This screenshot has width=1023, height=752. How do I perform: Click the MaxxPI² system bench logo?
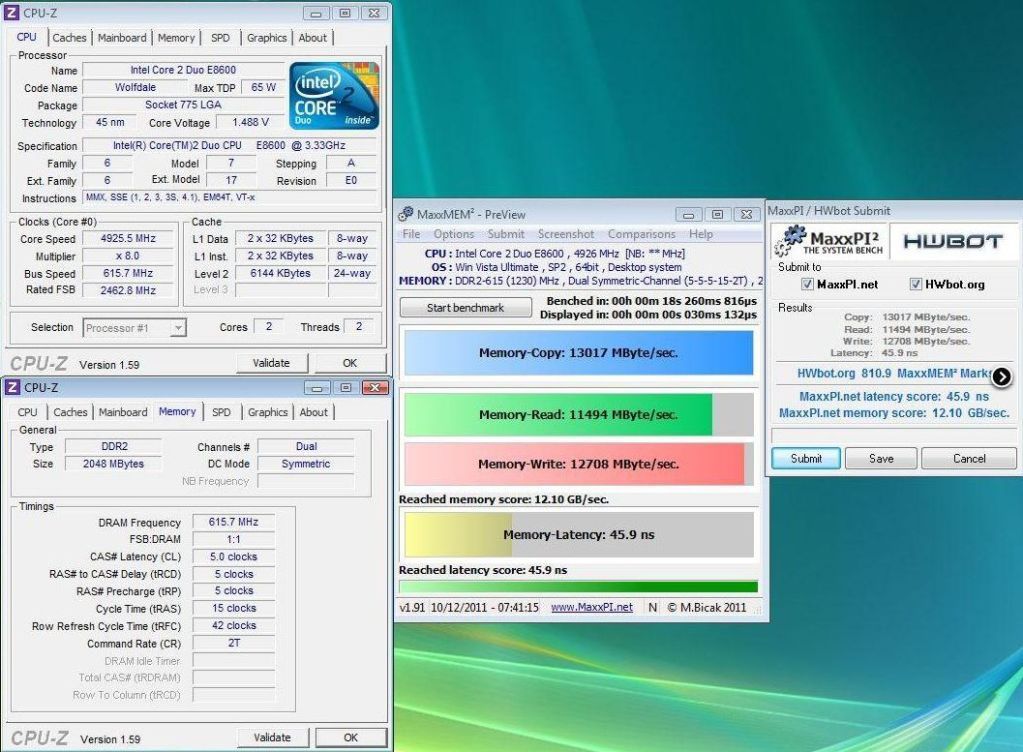pyautogui.click(x=829, y=241)
